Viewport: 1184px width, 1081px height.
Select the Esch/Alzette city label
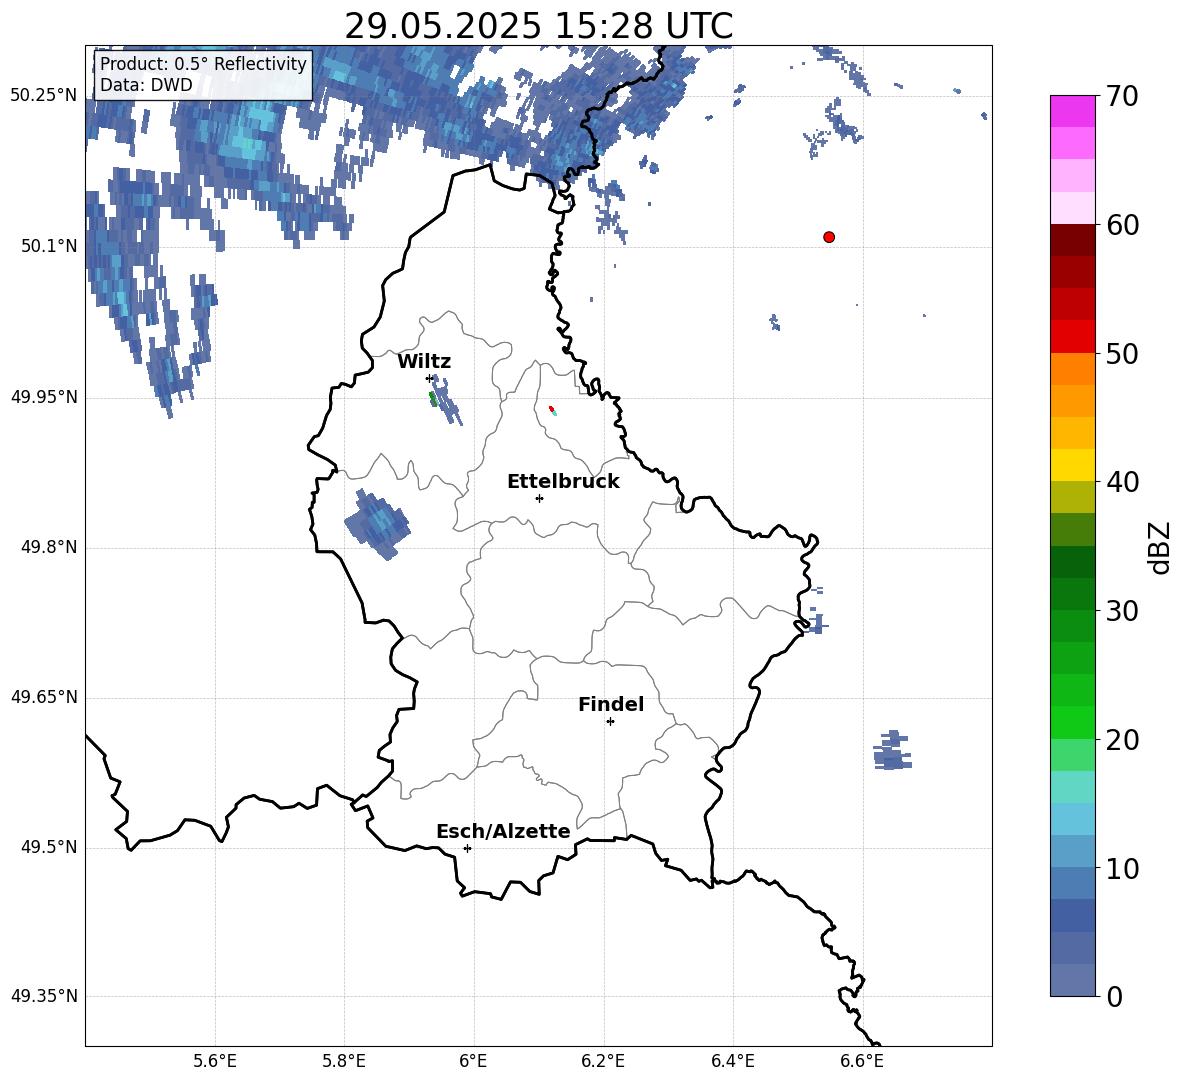[503, 832]
